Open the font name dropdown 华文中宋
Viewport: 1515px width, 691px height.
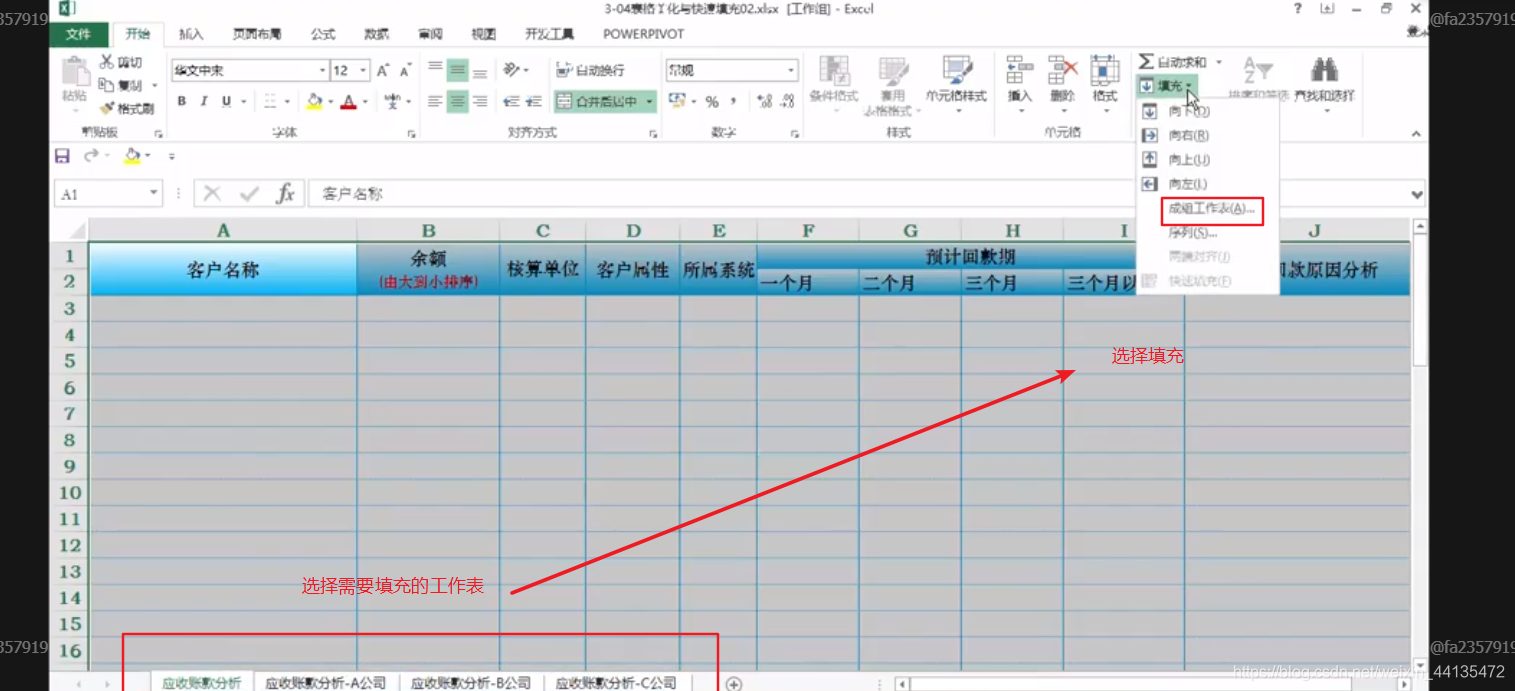tap(323, 70)
